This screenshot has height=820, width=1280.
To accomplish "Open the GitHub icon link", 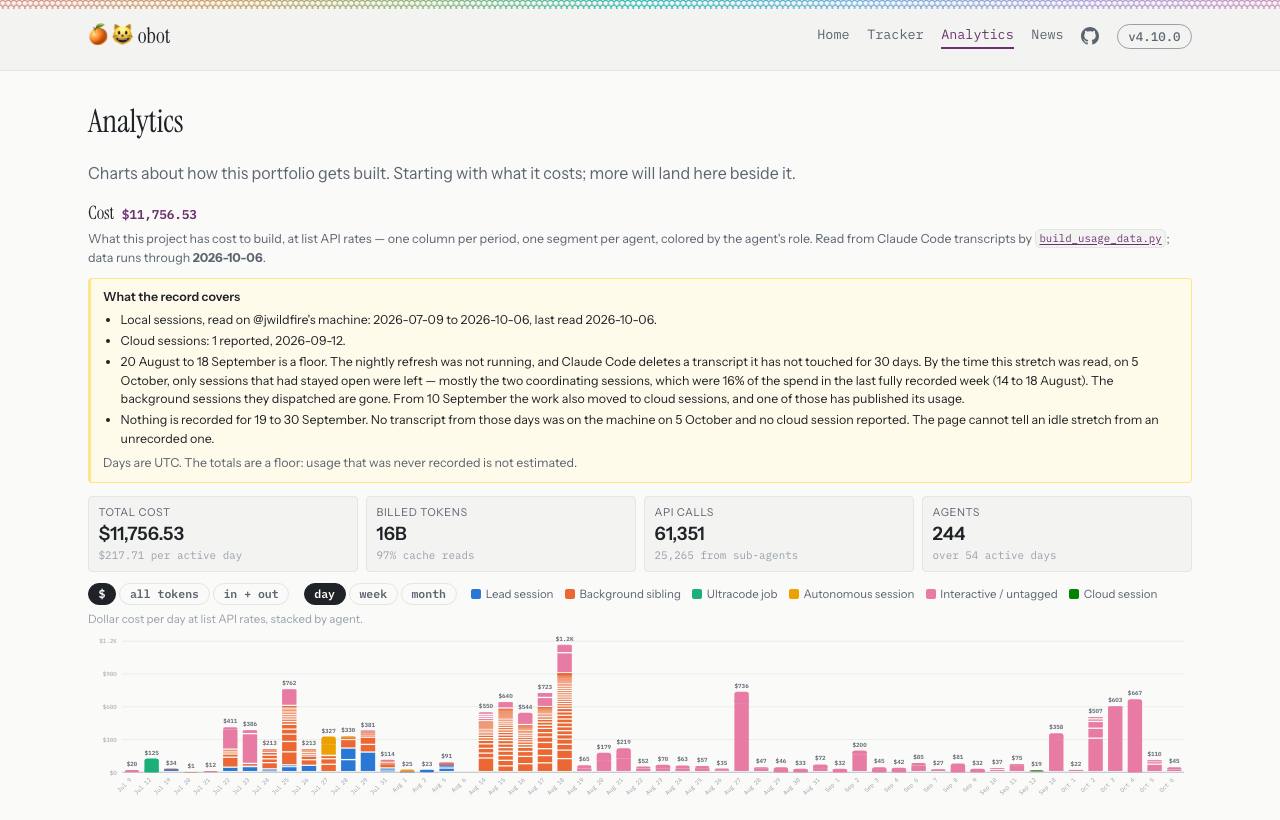I will click(x=1090, y=36).
